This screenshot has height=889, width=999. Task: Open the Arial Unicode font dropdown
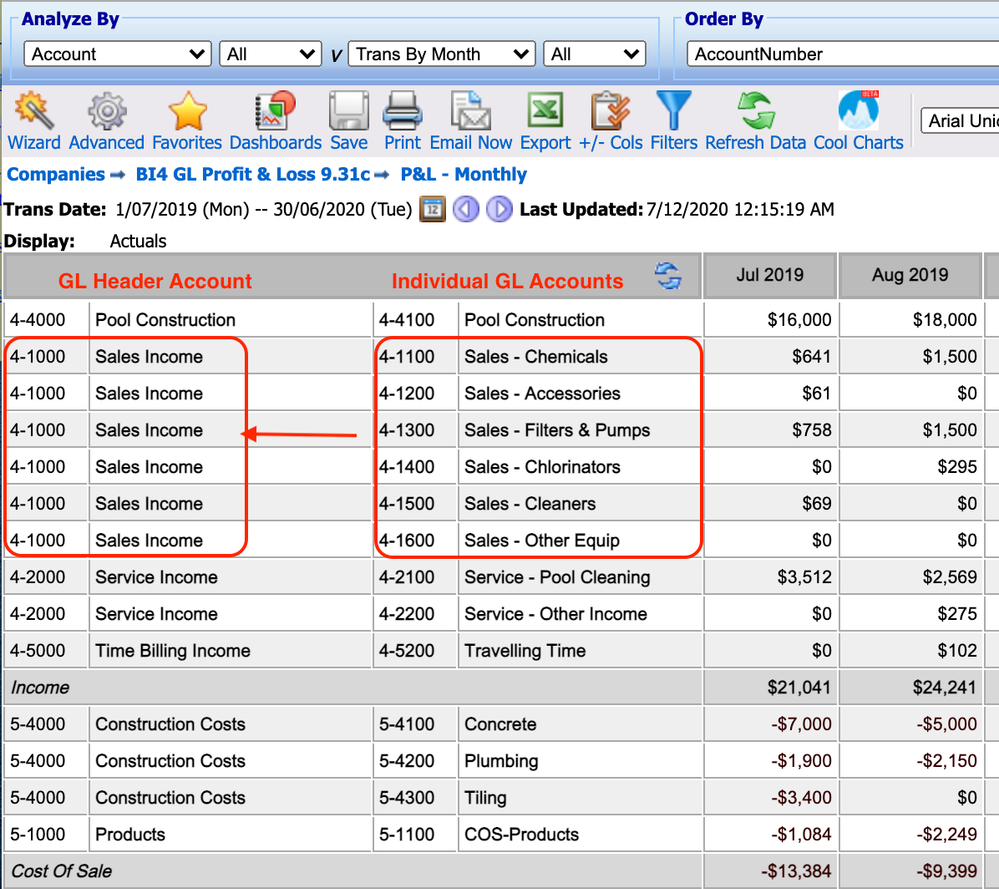(x=960, y=120)
